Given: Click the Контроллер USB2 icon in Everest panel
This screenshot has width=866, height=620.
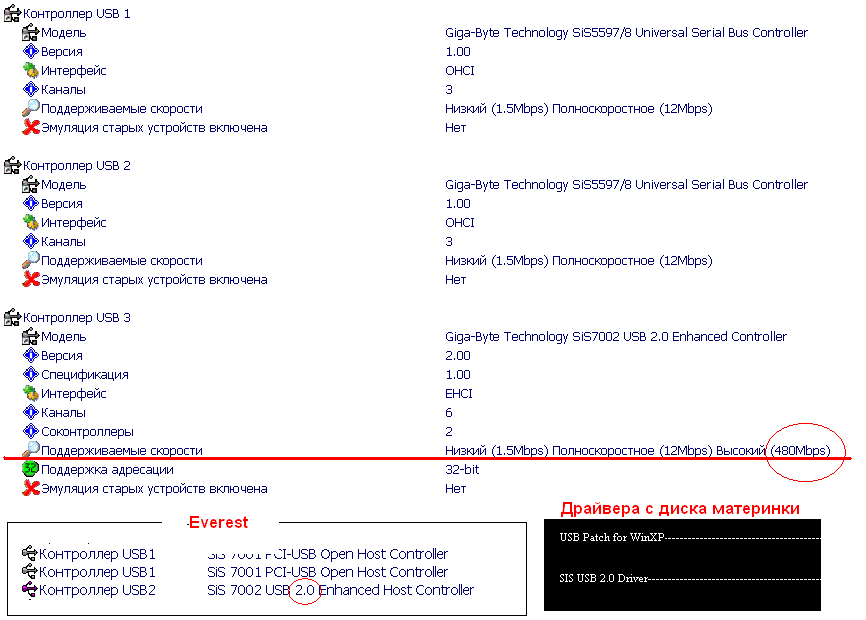Looking at the screenshot, I should point(29,590).
